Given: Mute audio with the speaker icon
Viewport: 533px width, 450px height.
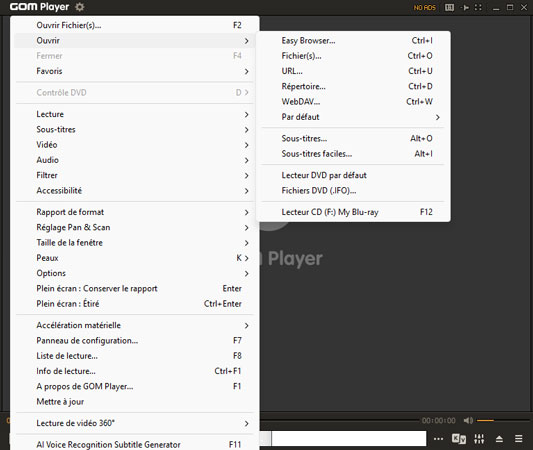Looking at the screenshot, I should pos(468,420).
